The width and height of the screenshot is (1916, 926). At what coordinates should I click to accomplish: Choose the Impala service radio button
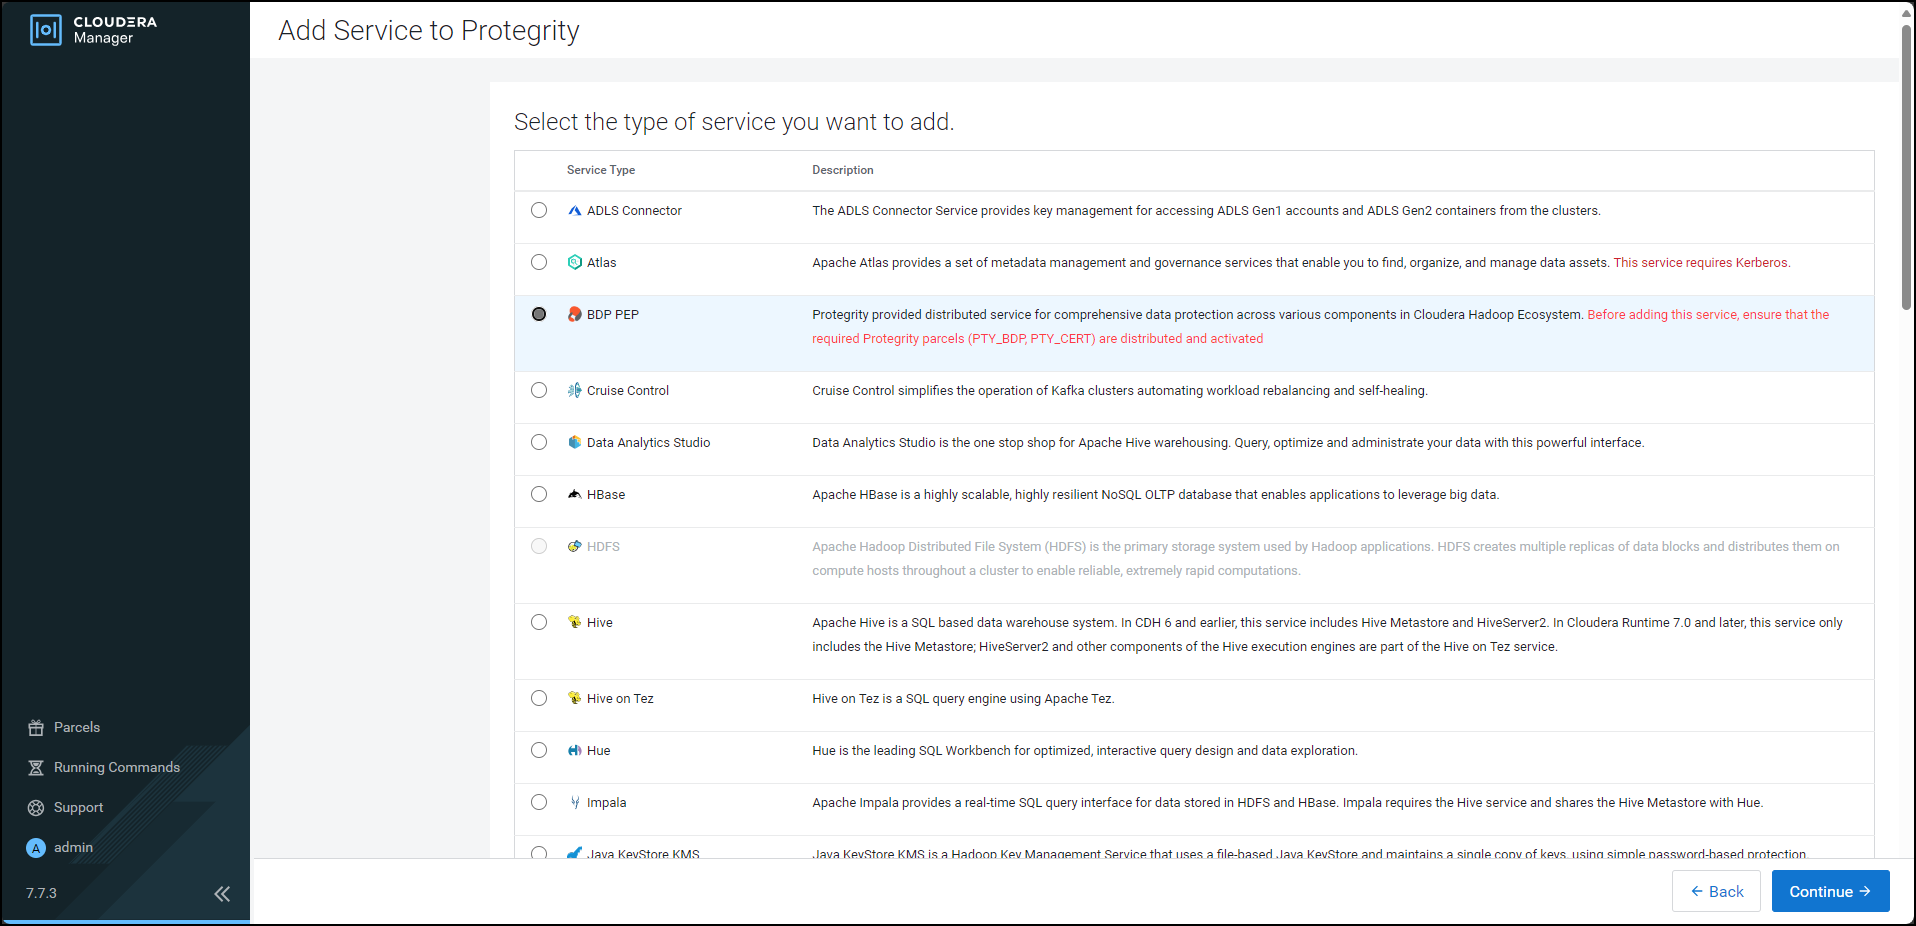coord(539,802)
